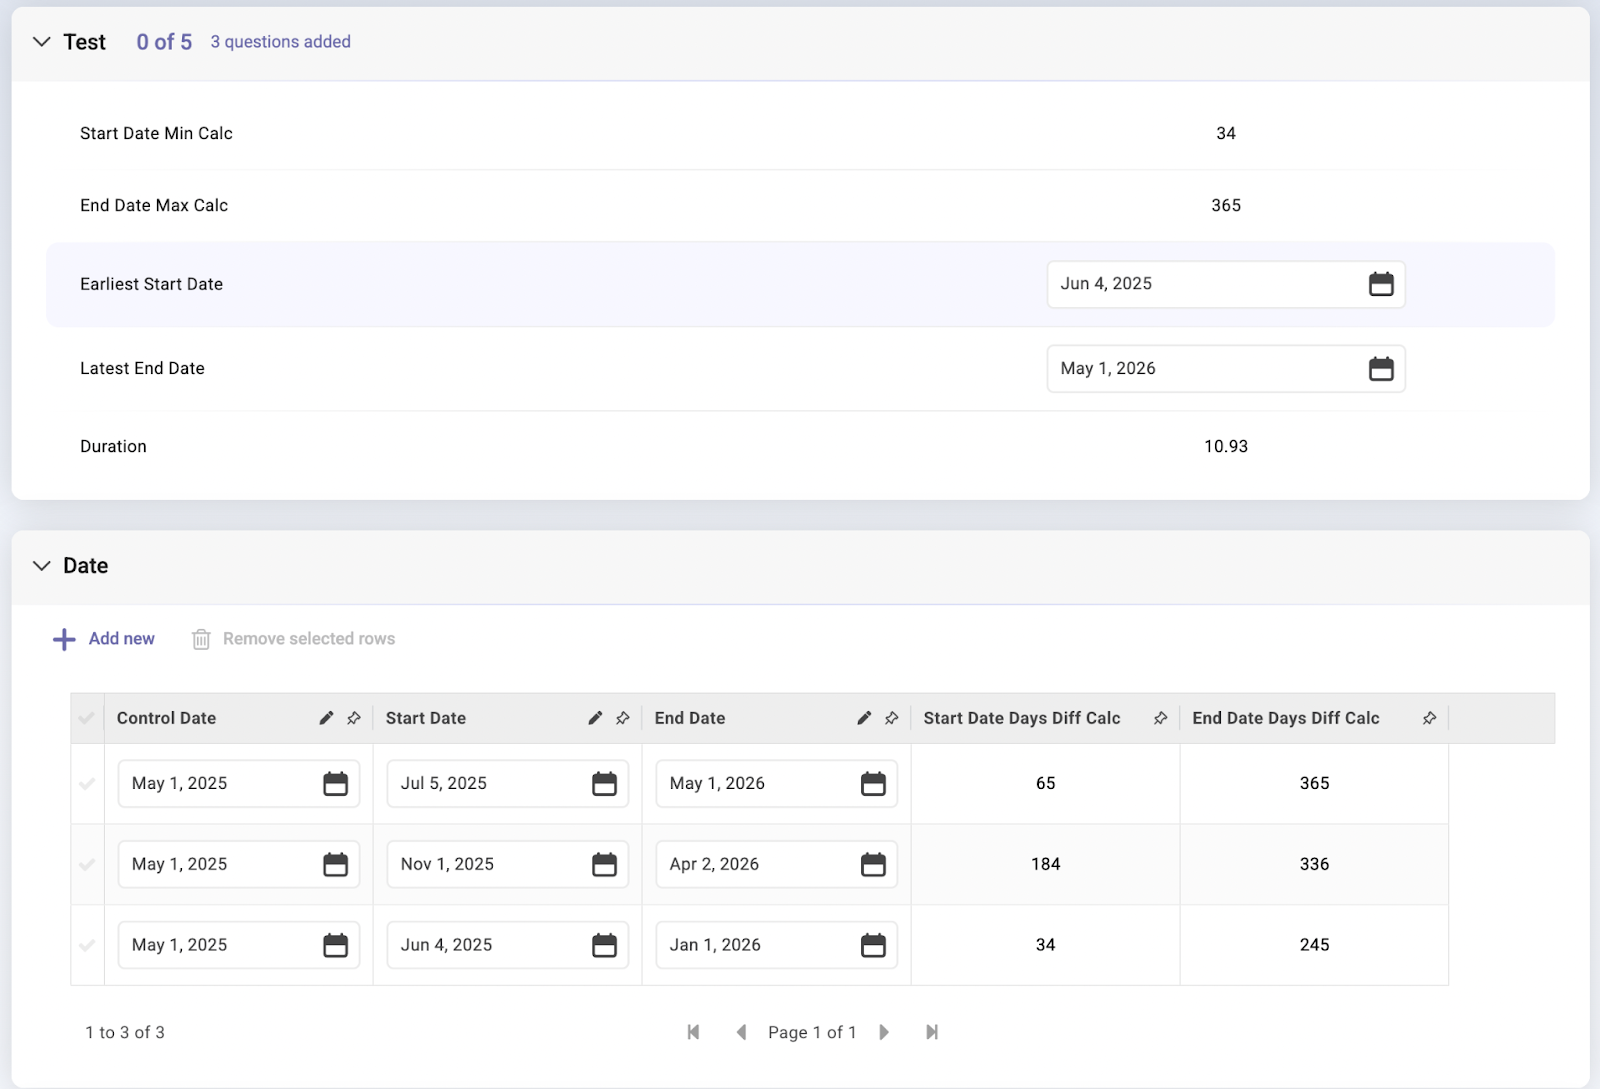Screen dimensions: 1600x1089
Task: Pin the Control Date column
Action: click(x=354, y=718)
